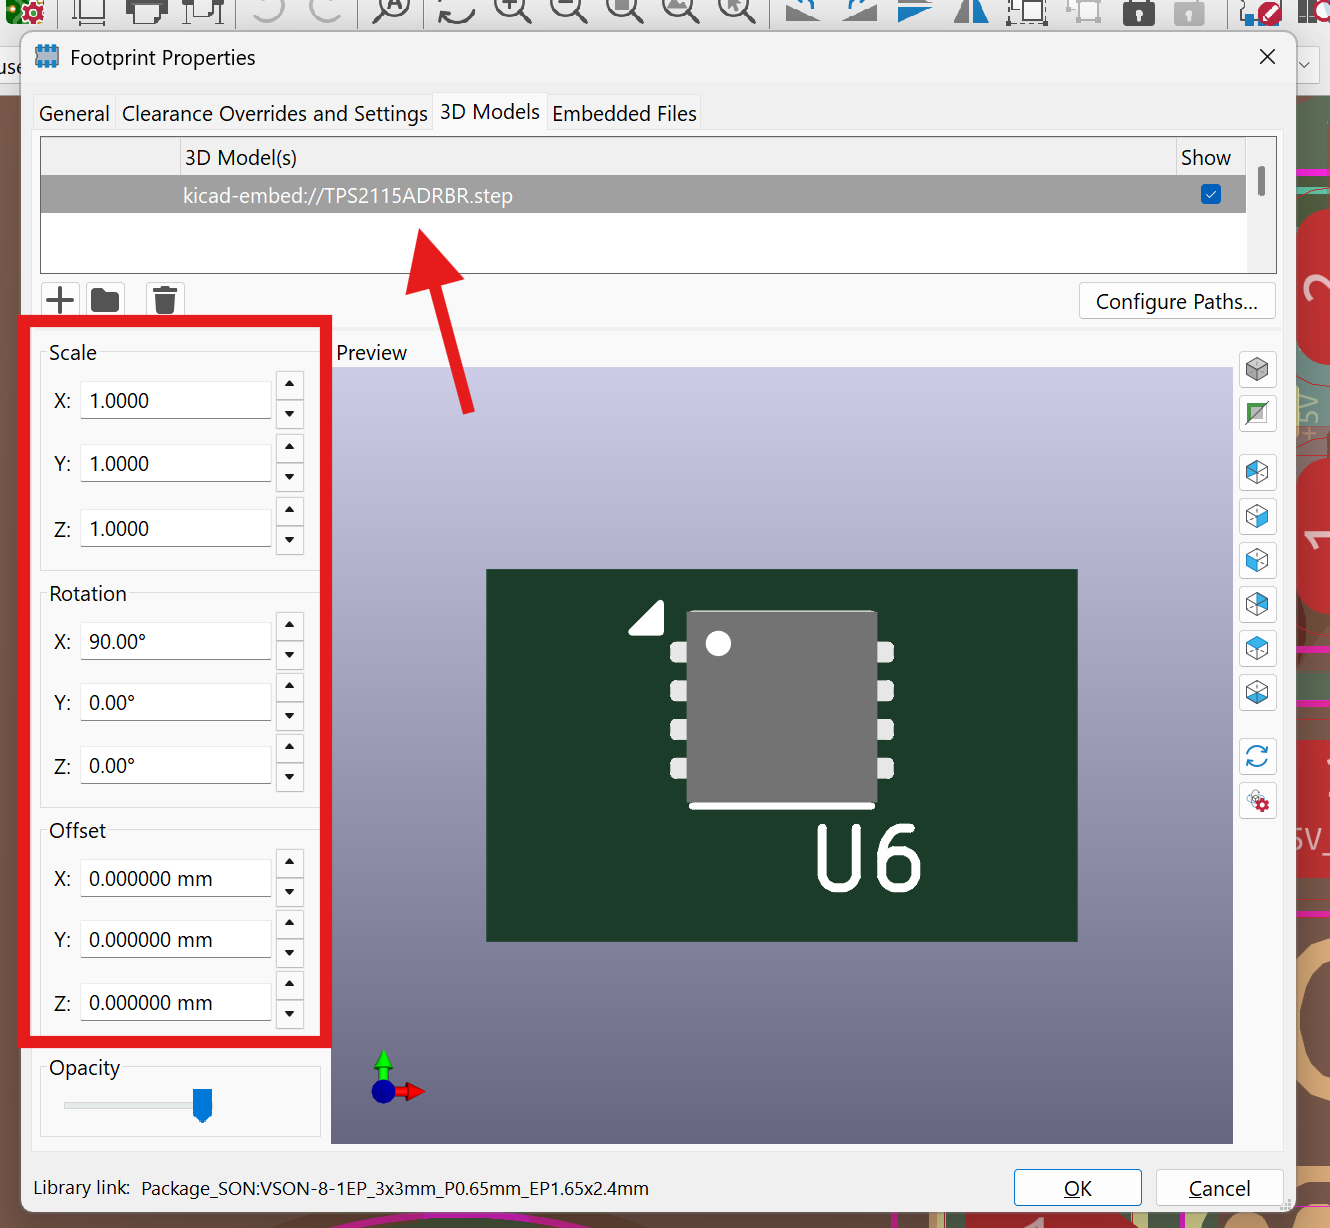
Task: Delete selected 3D model using trash icon
Action: [164, 299]
